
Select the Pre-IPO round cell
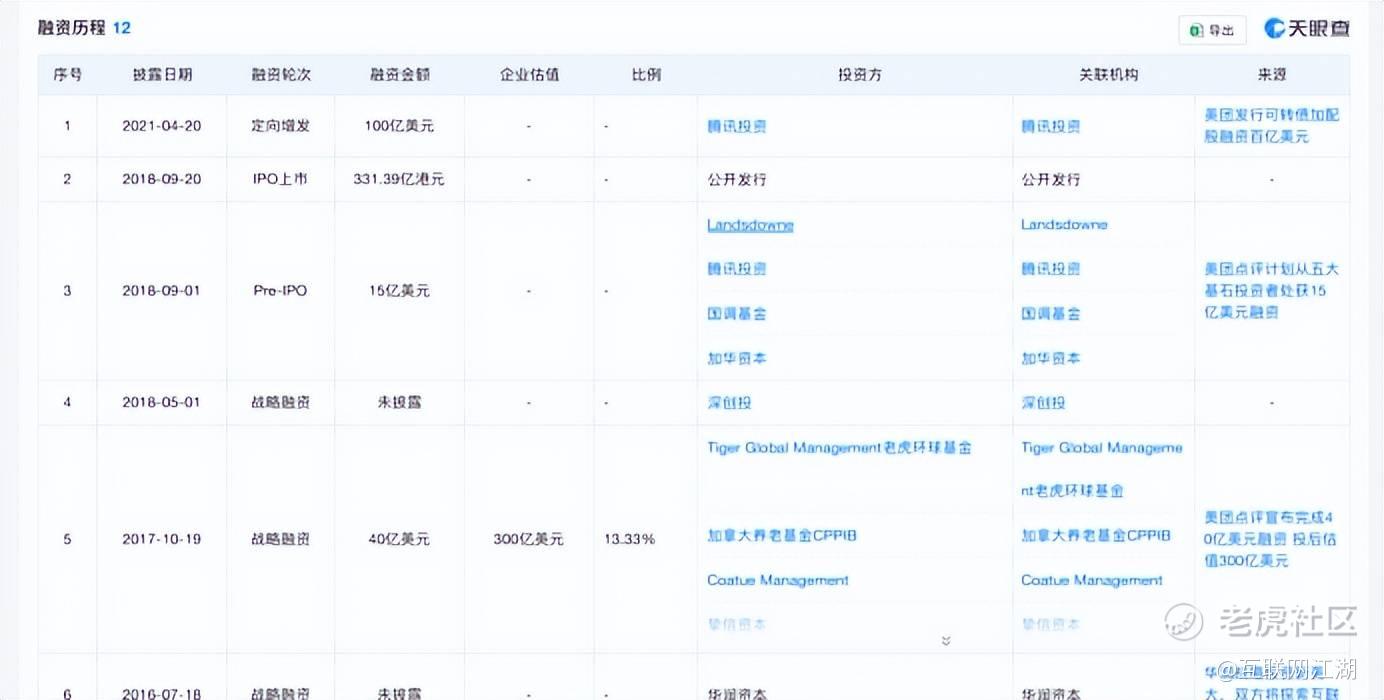tap(281, 291)
